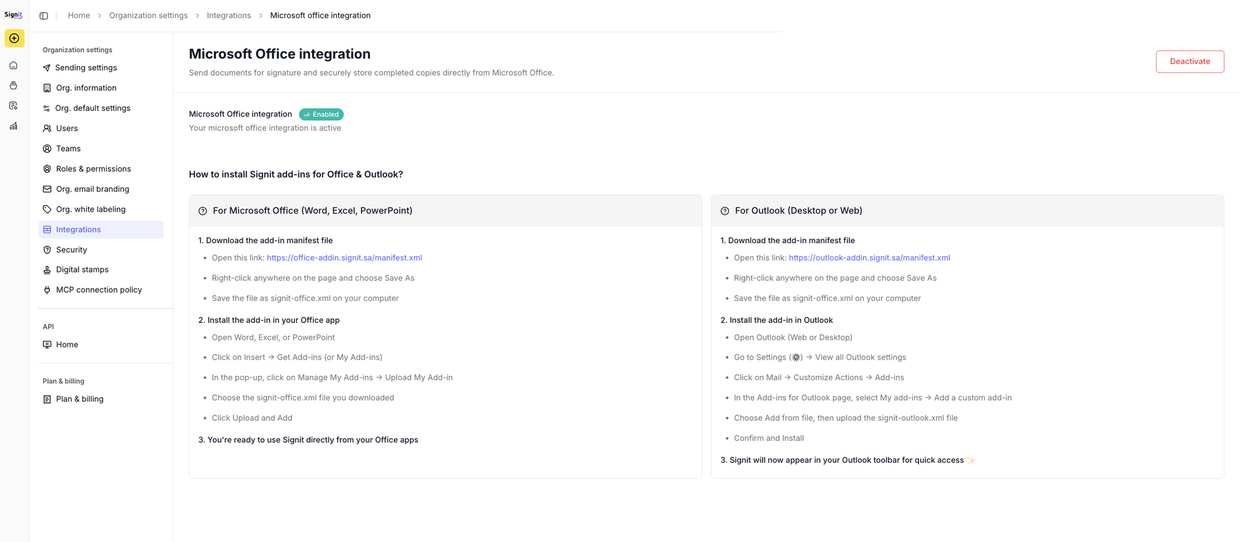
Task: Click the Roles & permissions shield icon
Action: 47,169
